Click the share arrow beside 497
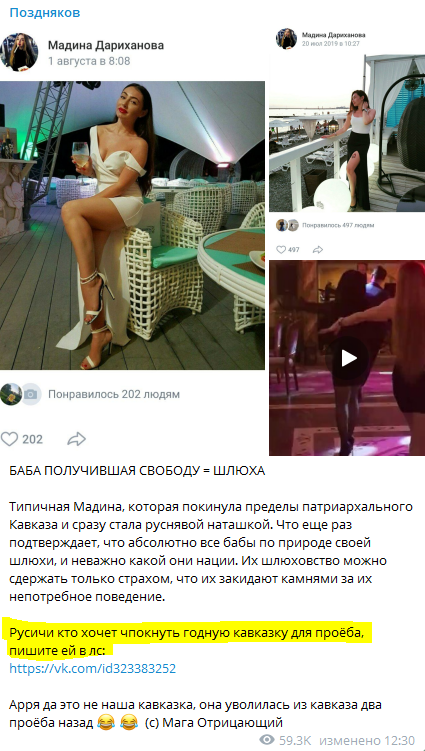This screenshot has width=425, height=751. click(317, 250)
